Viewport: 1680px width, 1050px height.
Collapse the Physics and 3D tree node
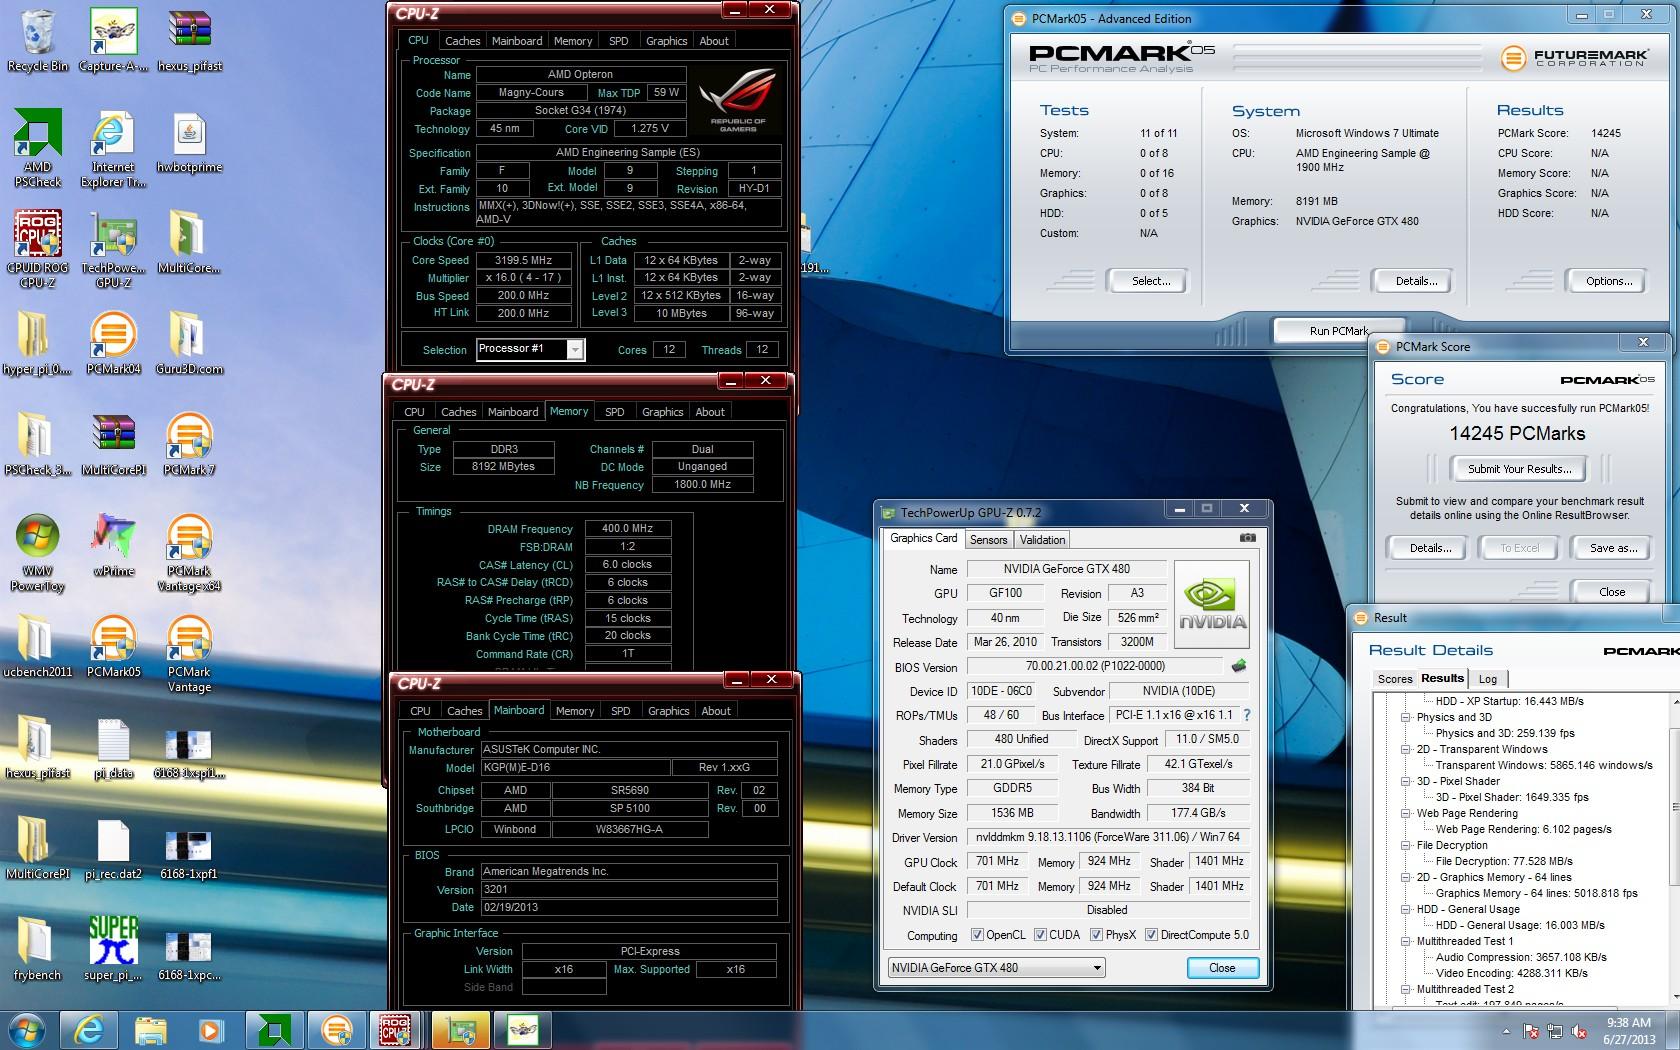(1406, 717)
